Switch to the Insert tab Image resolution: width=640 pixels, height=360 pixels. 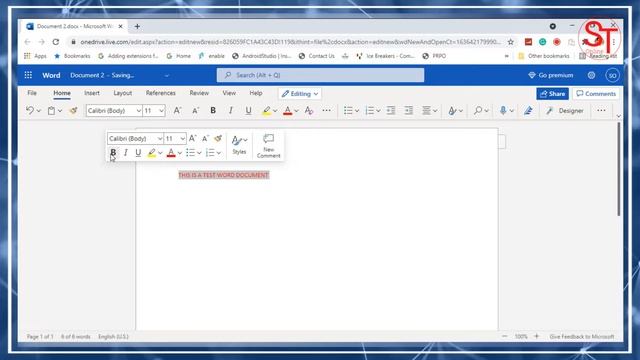pyautogui.click(x=92, y=93)
